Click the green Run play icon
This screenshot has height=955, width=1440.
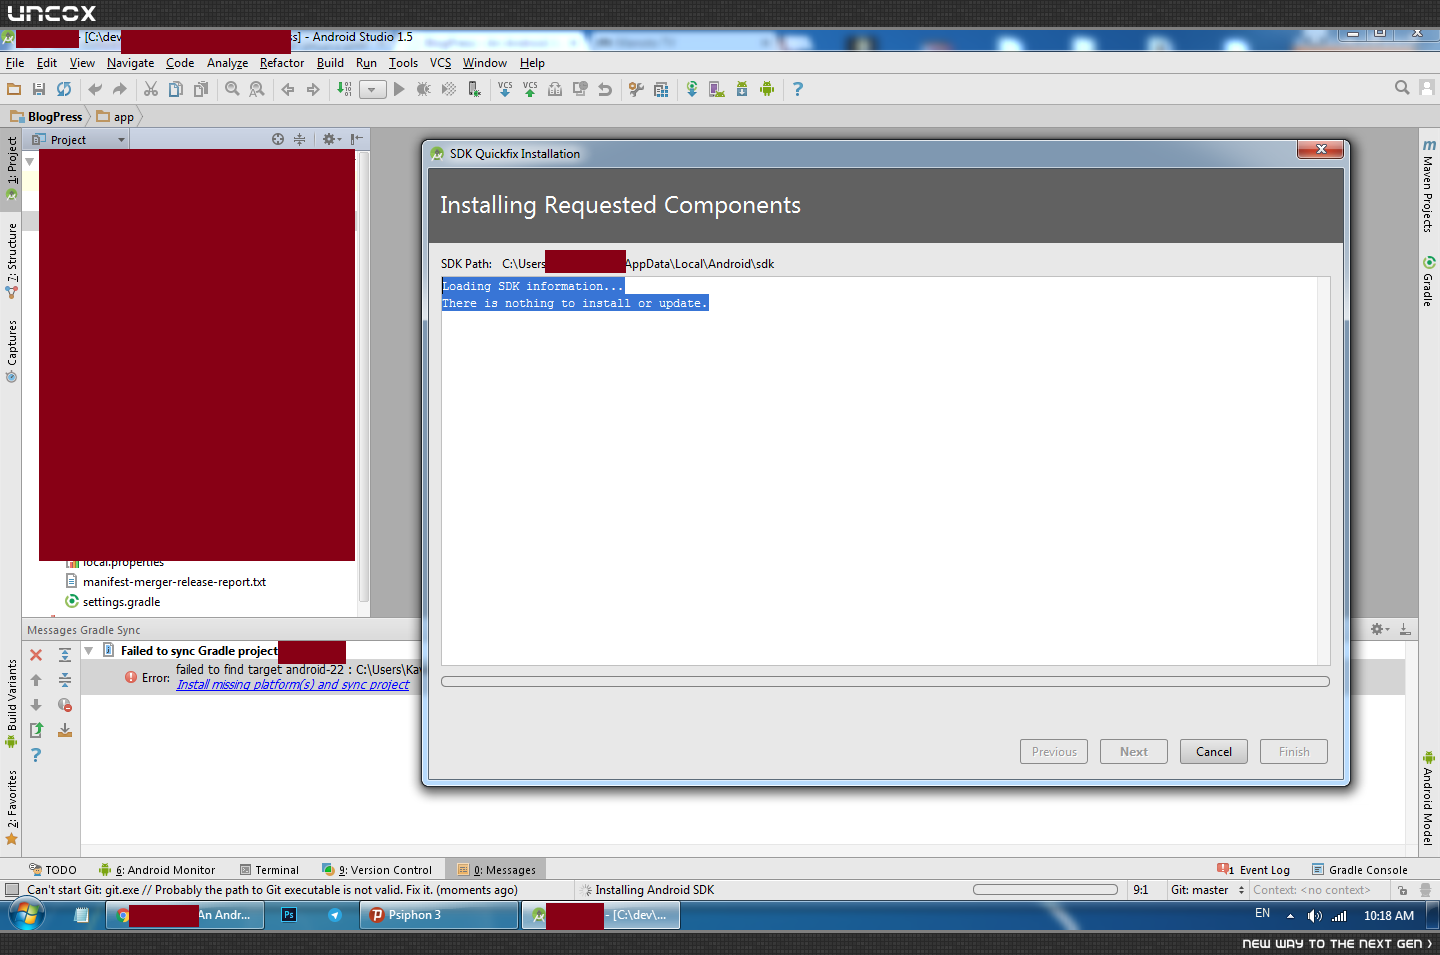(399, 89)
